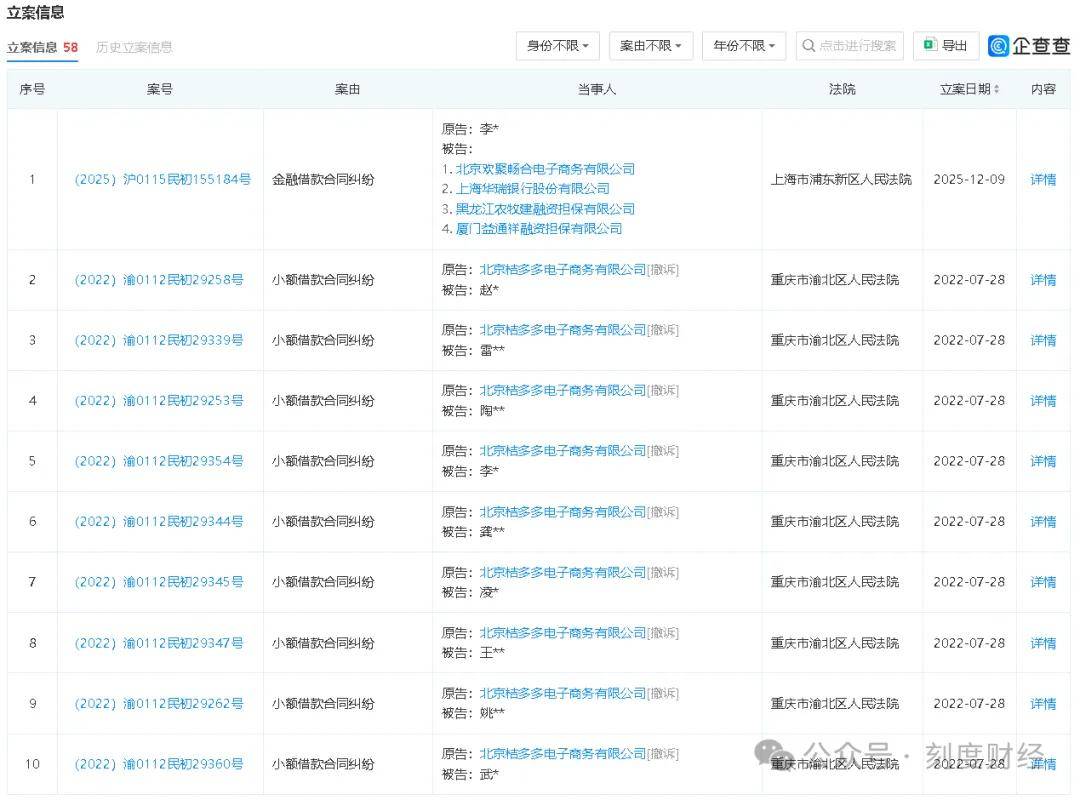
Task: Open case (2022)渝0112民初29345号
Action: point(158,582)
